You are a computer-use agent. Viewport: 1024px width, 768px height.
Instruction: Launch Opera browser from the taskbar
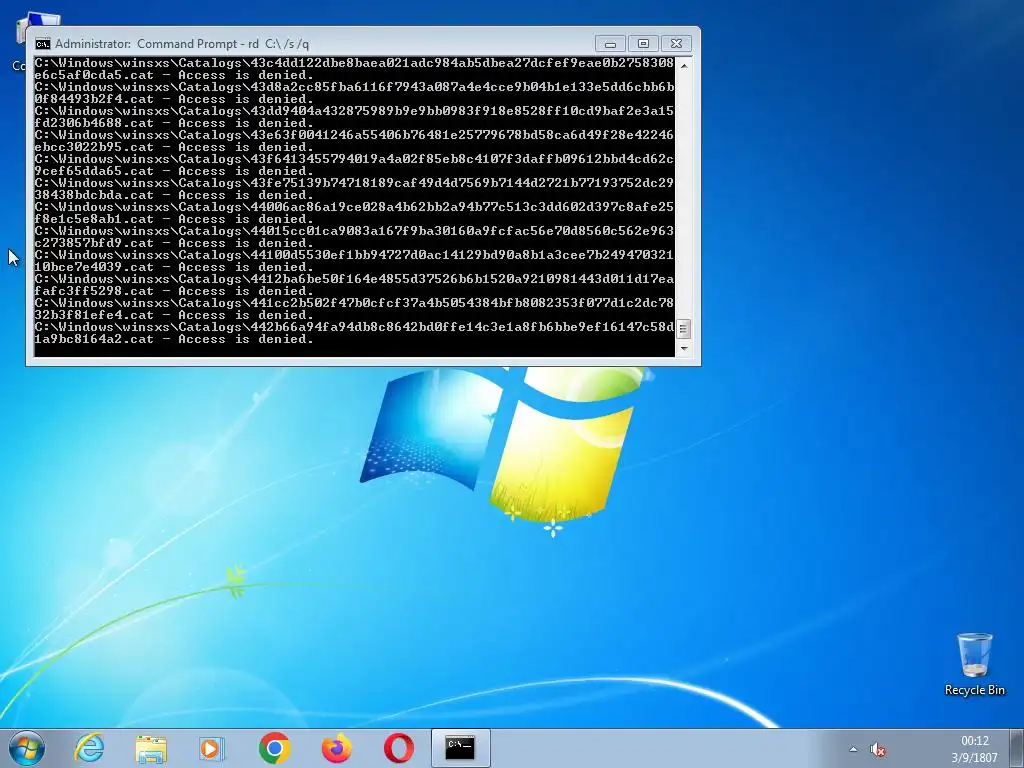(398, 748)
